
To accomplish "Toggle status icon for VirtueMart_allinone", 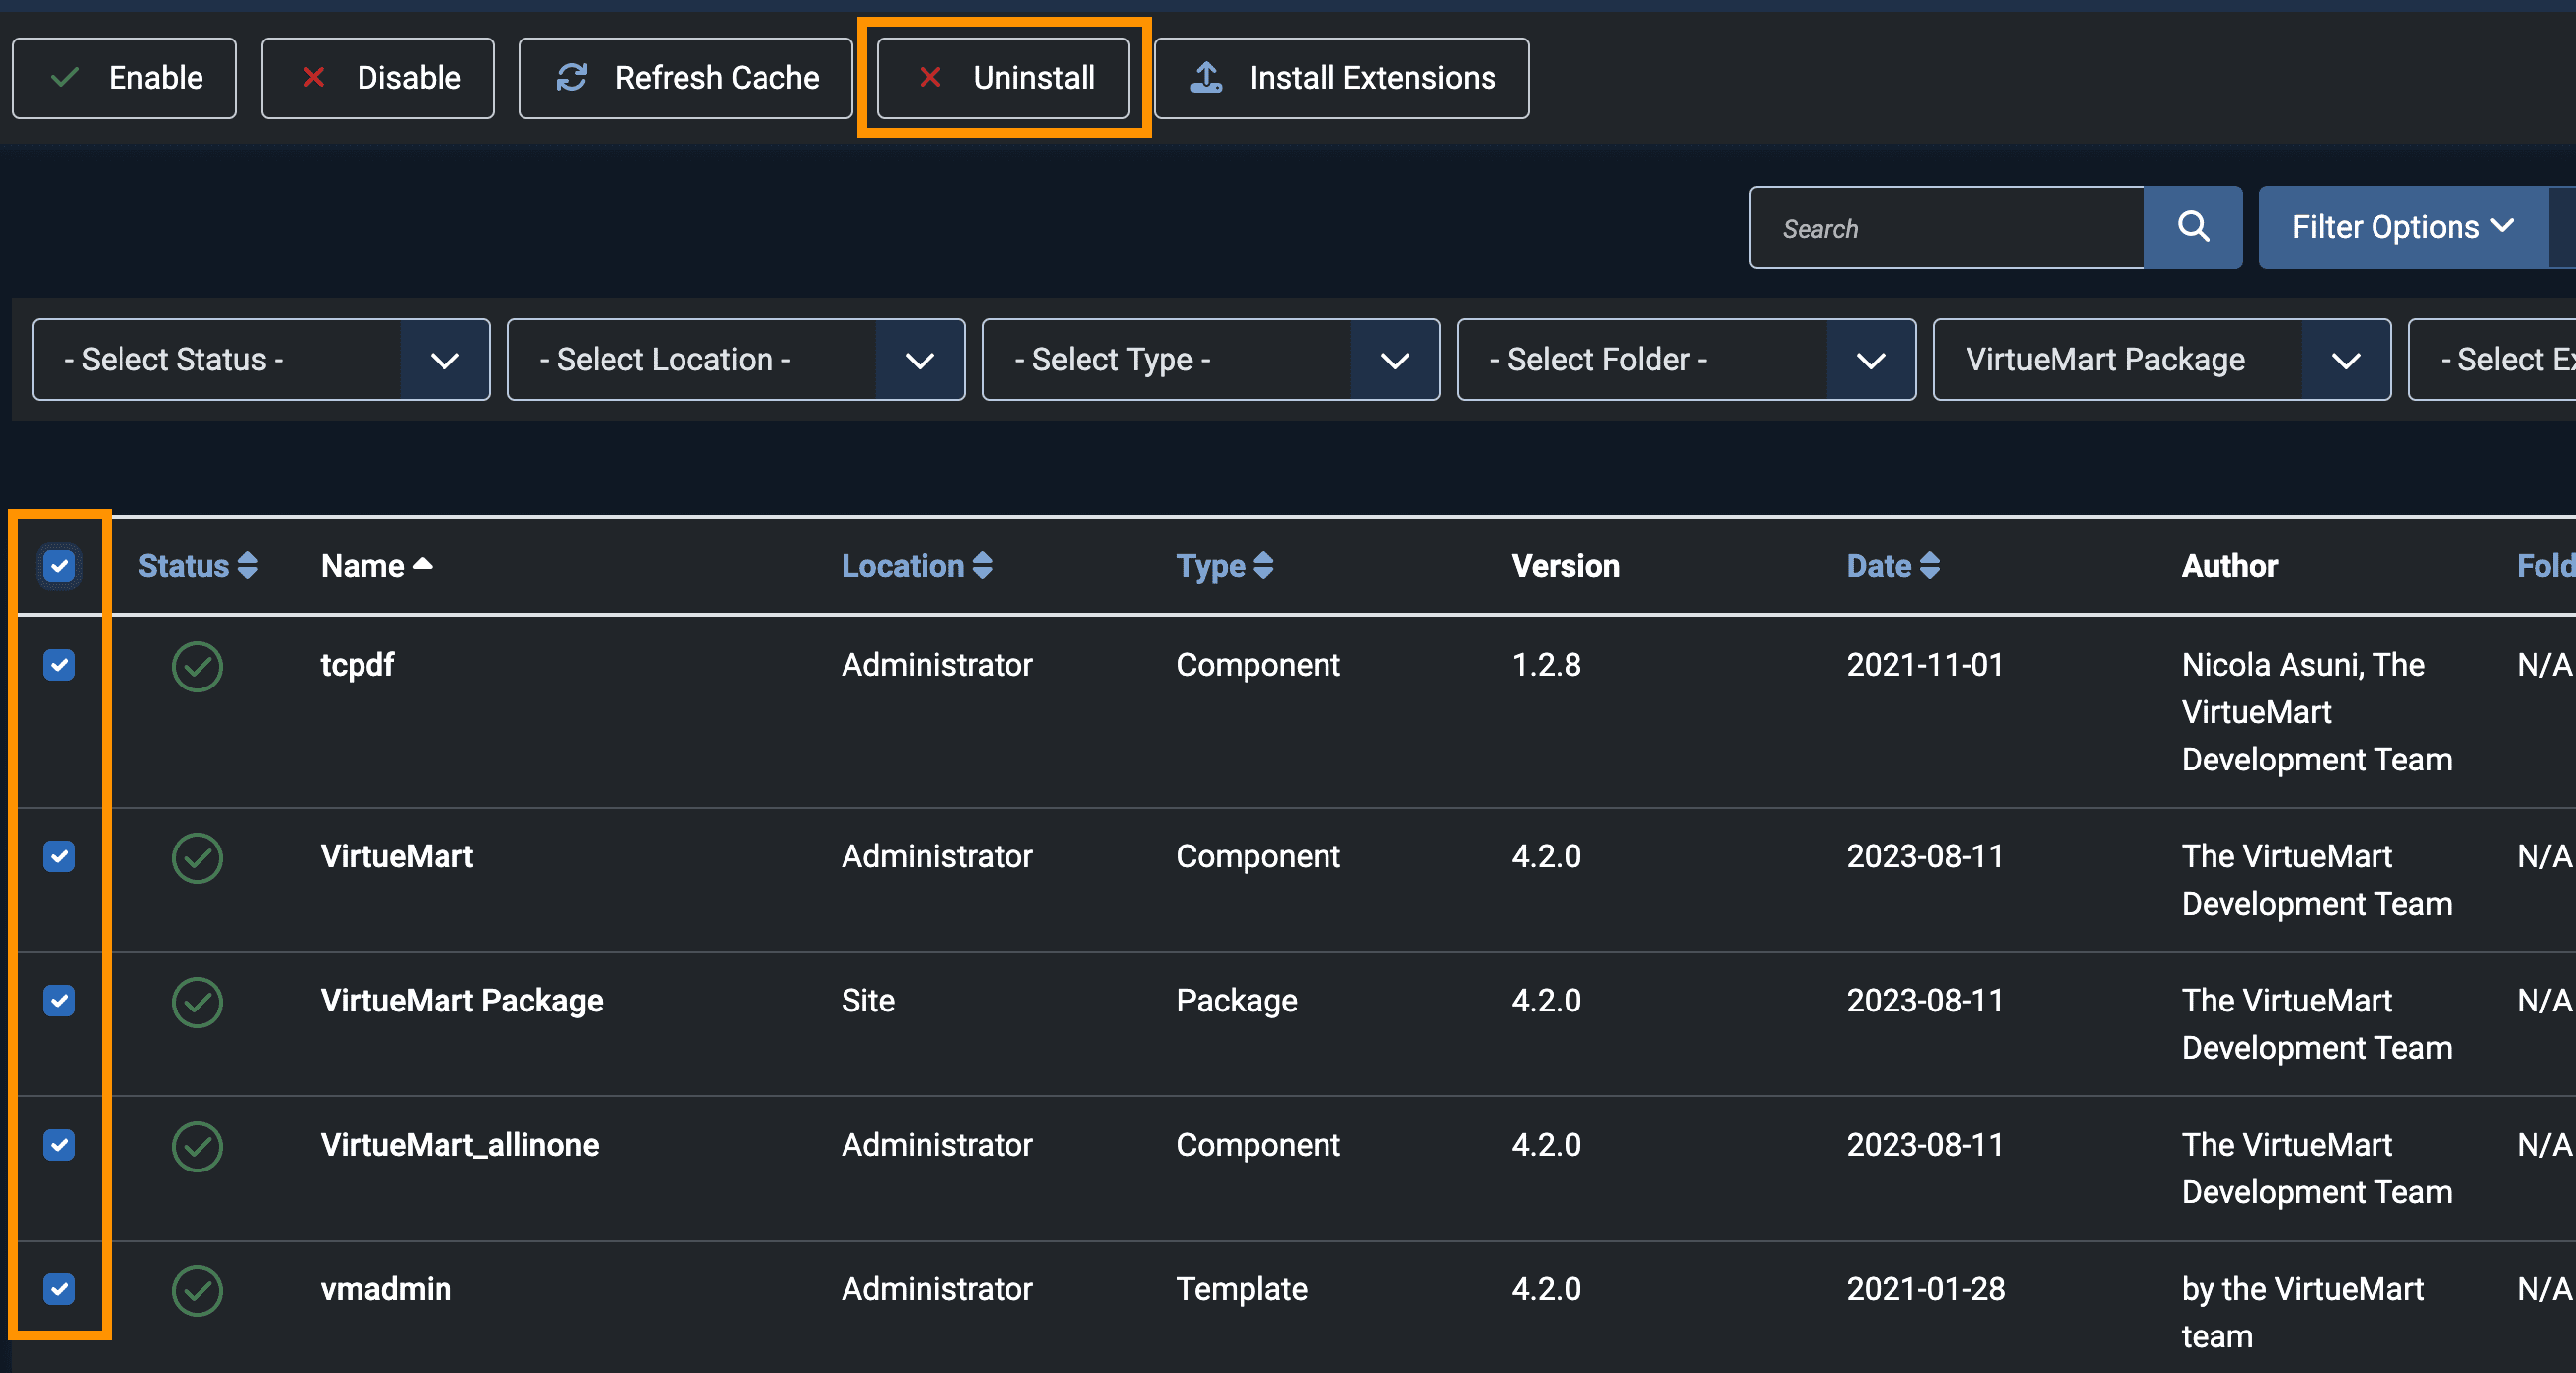I will (x=197, y=1146).
